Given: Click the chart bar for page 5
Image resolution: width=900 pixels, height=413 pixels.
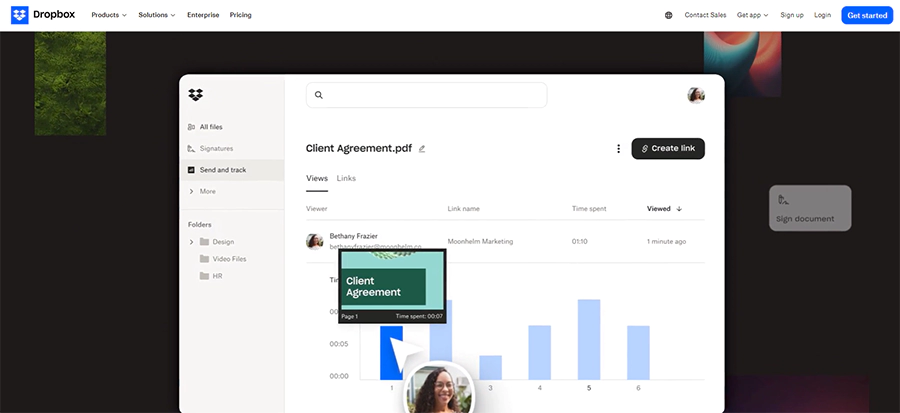Looking at the screenshot, I should [x=589, y=340].
